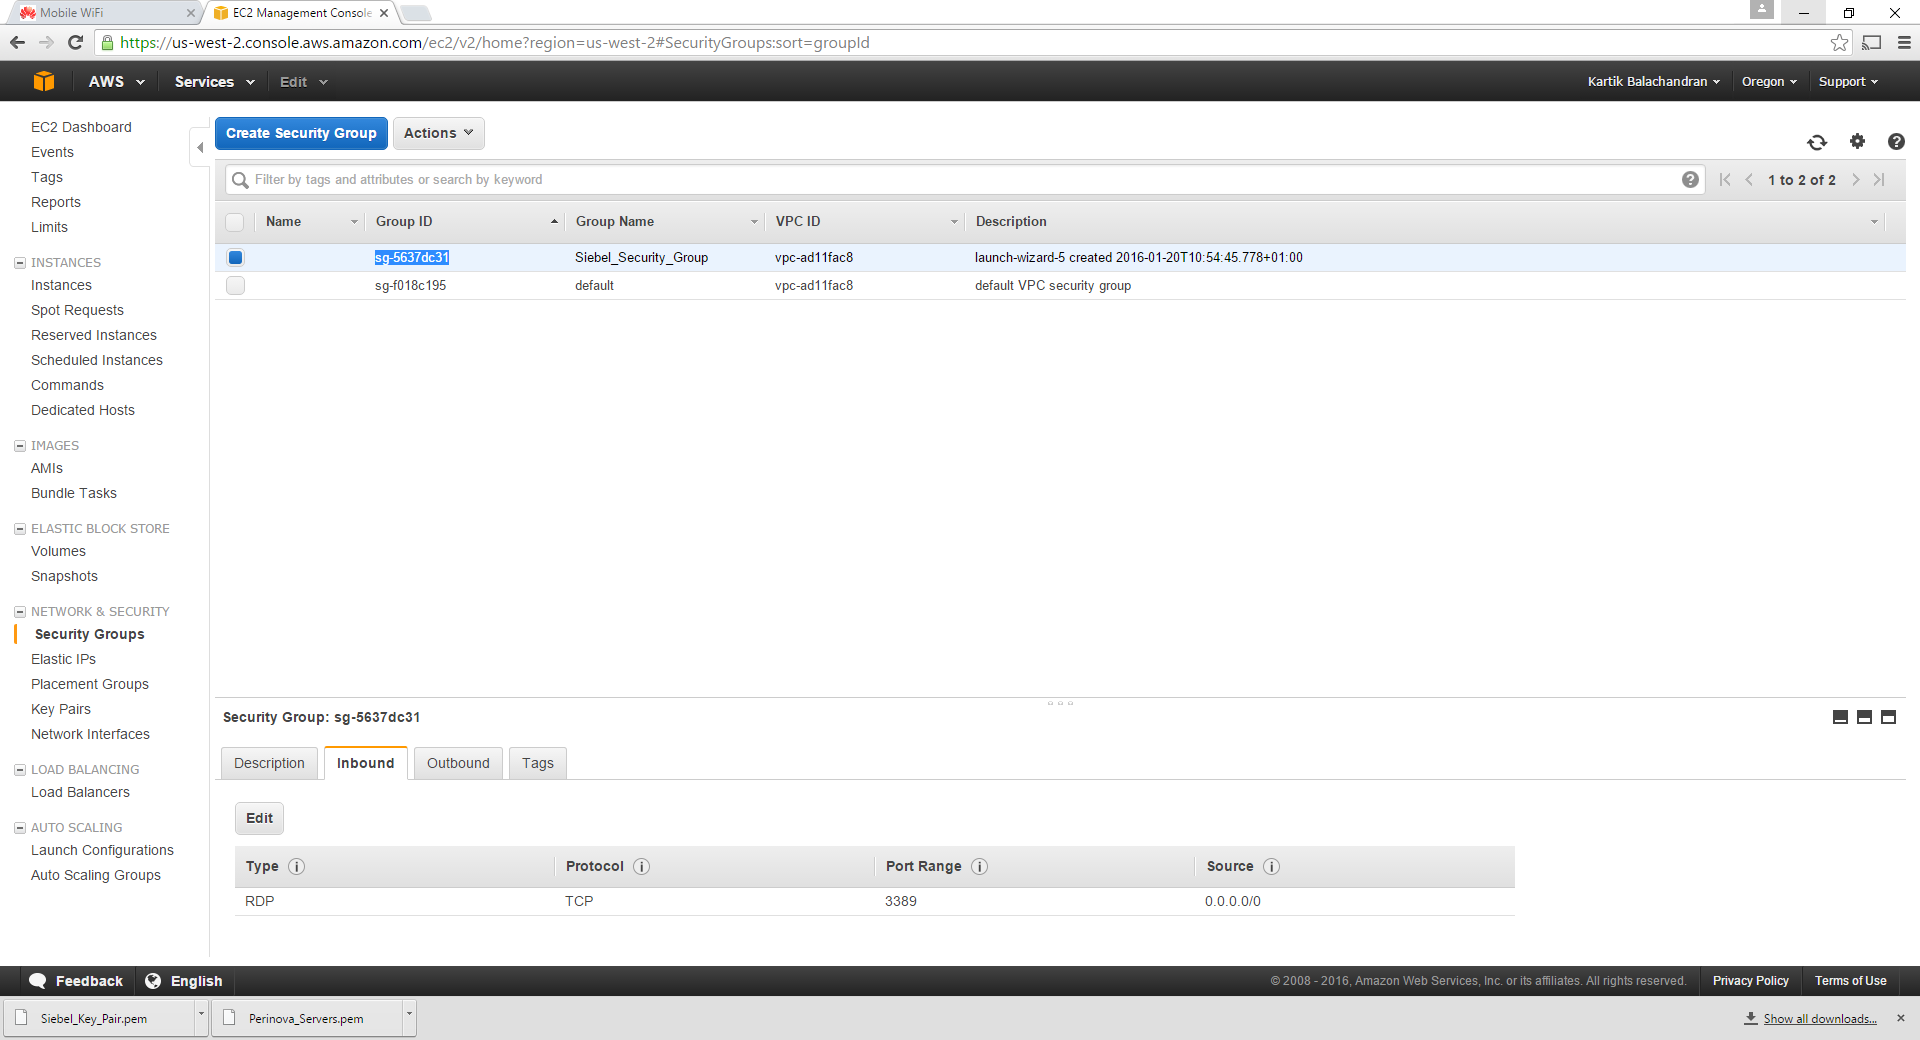Click the AWS cube logo icon
The width and height of the screenshot is (1920, 1040).
pyautogui.click(x=44, y=81)
